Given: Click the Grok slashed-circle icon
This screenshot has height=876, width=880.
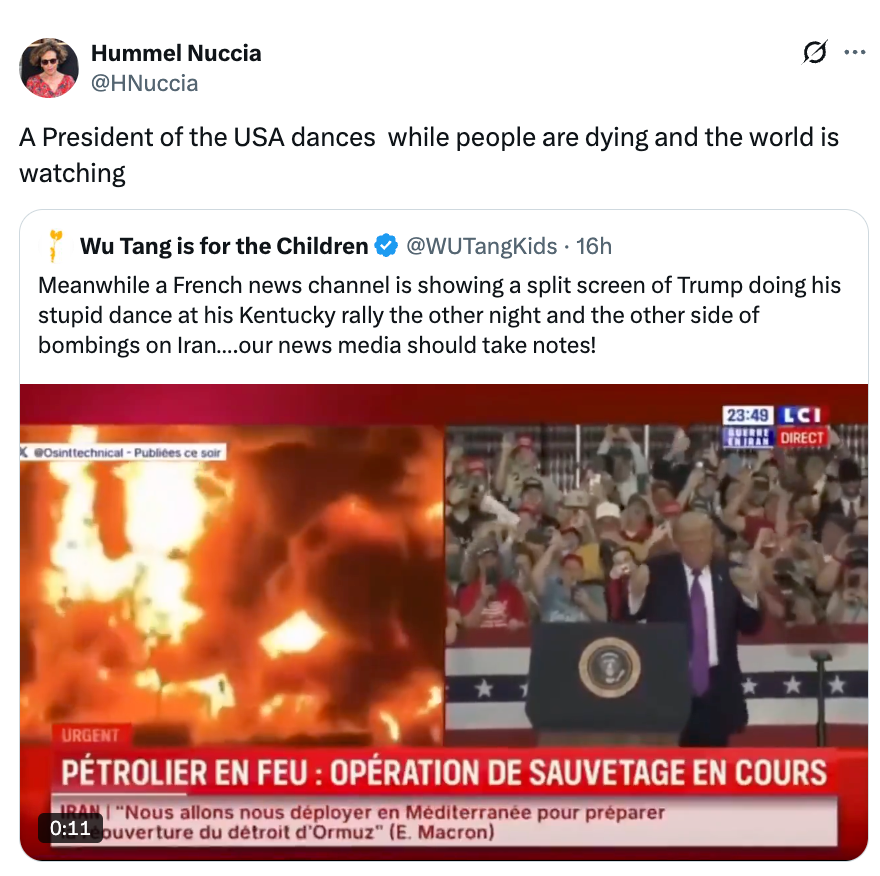Looking at the screenshot, I should [x=814, y=52].
